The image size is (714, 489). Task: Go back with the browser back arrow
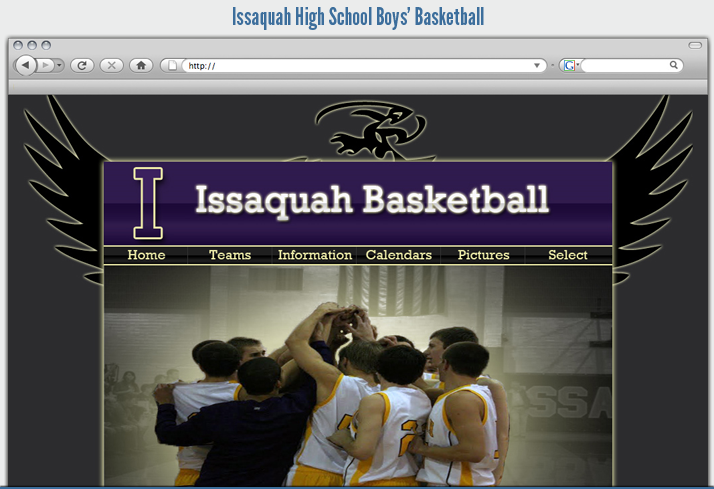pyautogui.click(x=26, y=66)
